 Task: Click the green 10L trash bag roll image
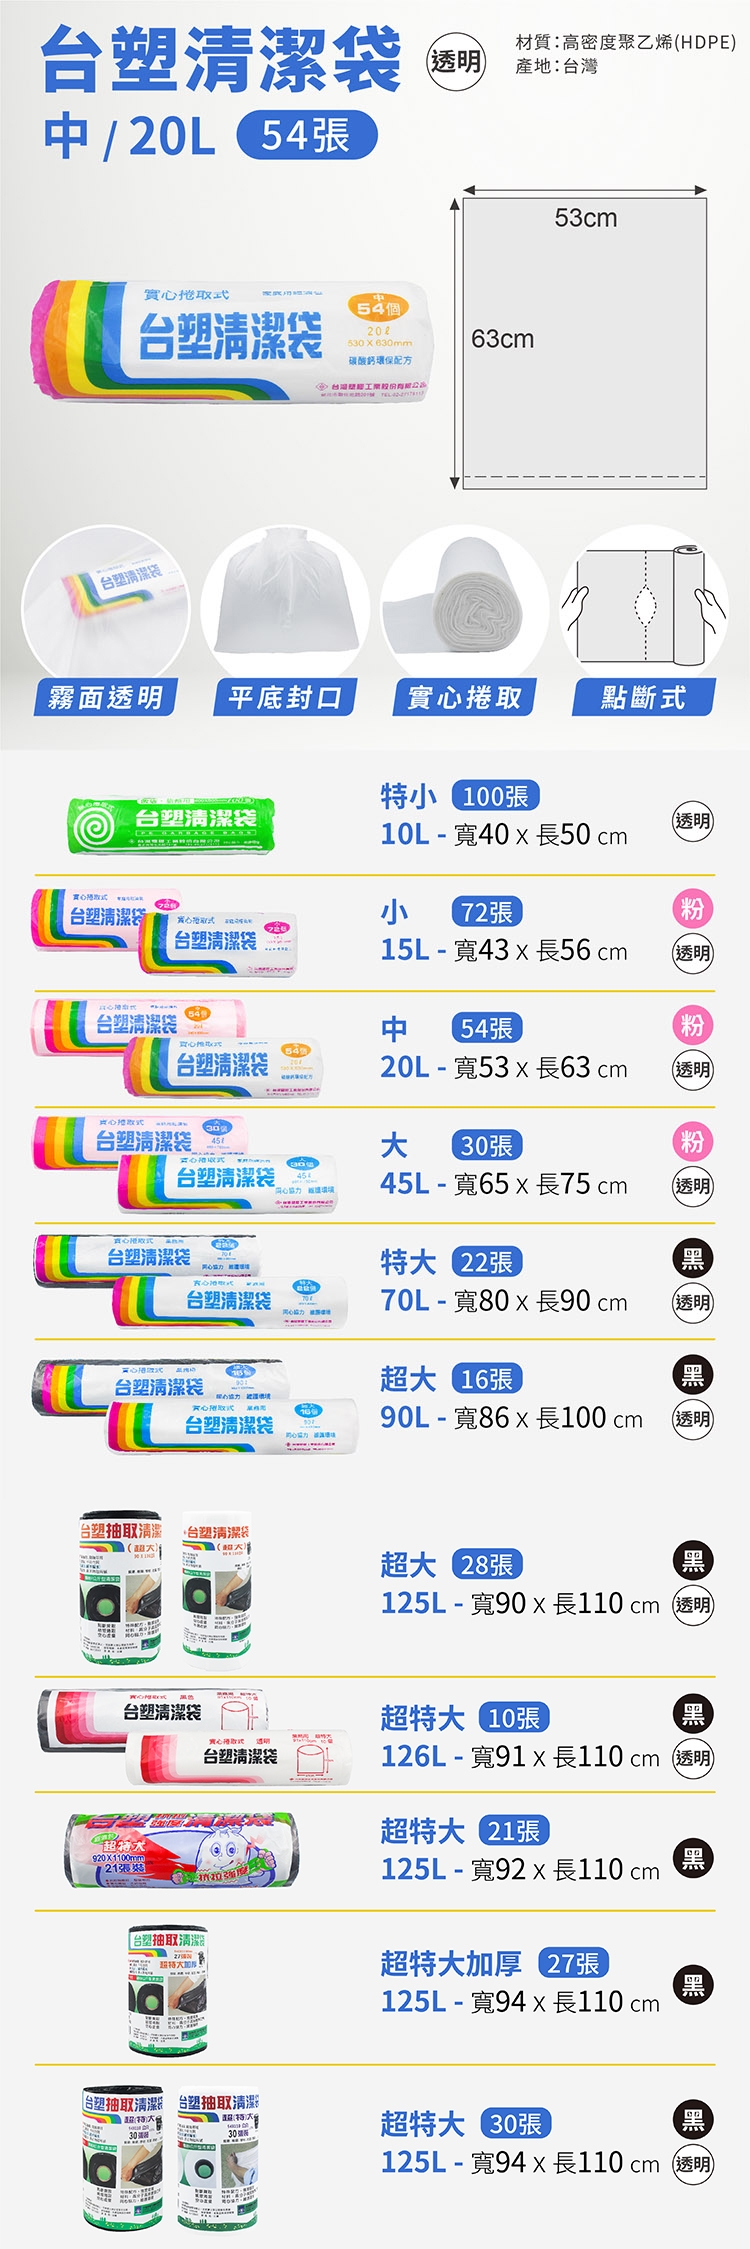pyautogui.click(x=171, y=824)
